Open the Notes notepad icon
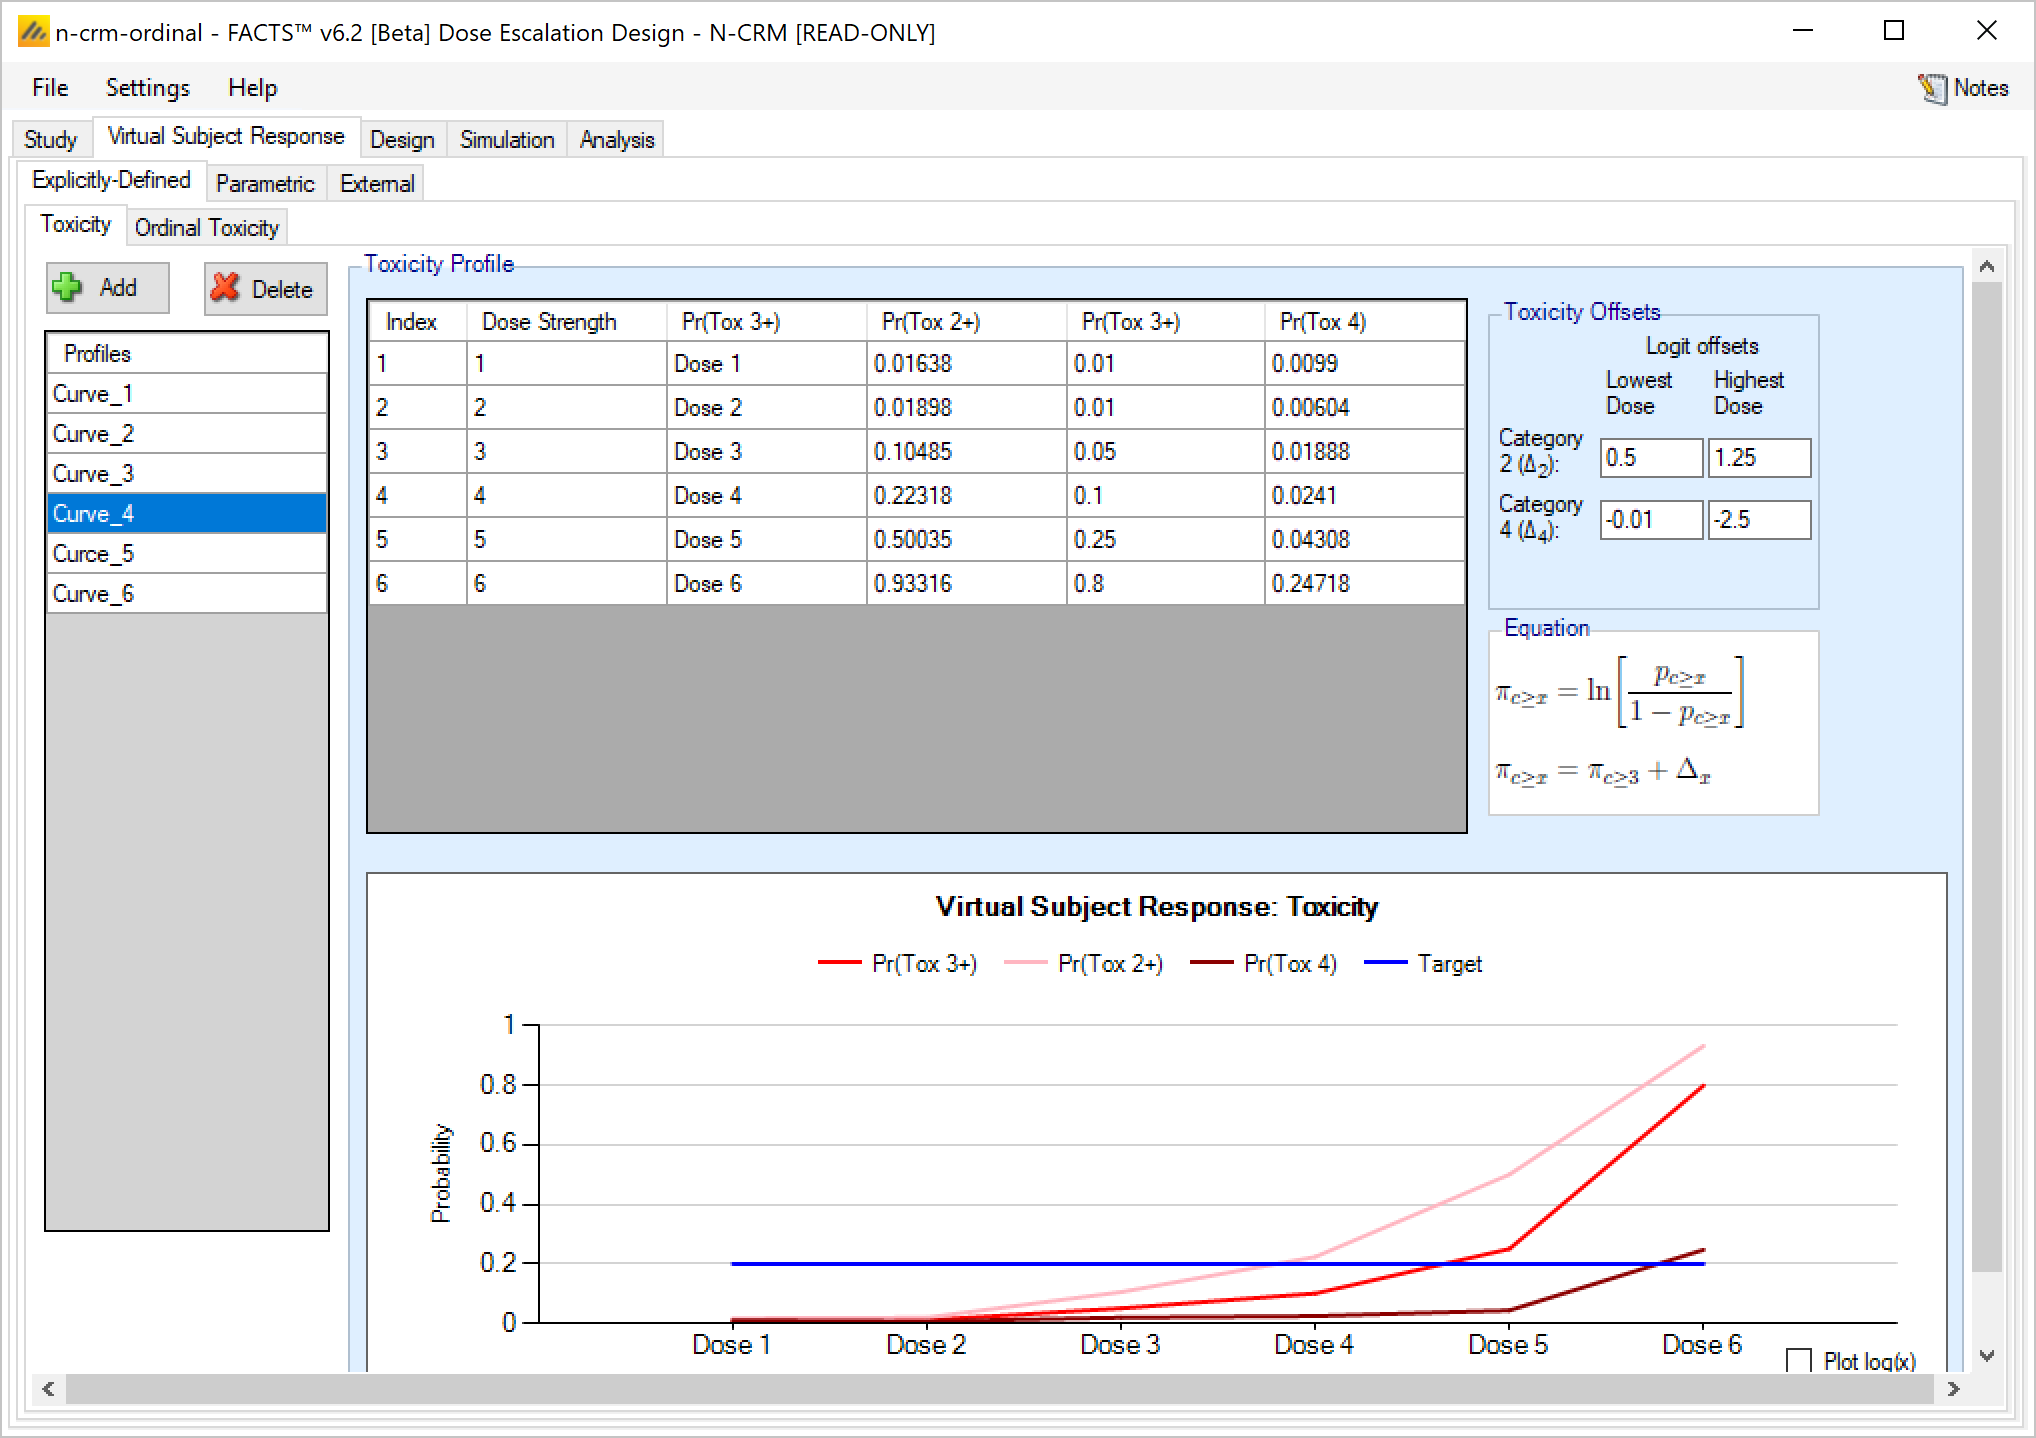Image resolution: width=2036 pixels, height=1438 pixels. point(1932,89)
